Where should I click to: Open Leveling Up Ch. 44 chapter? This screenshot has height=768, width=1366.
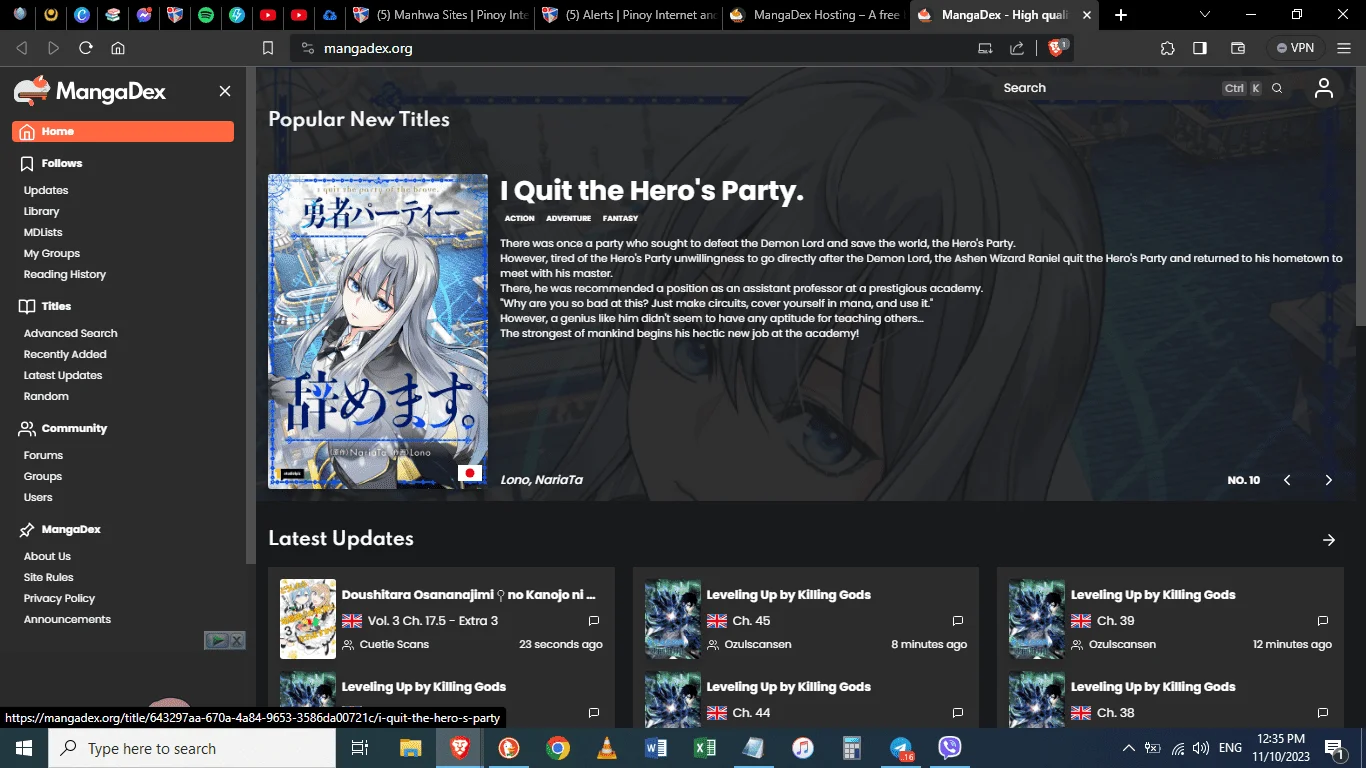pos(751,713)
